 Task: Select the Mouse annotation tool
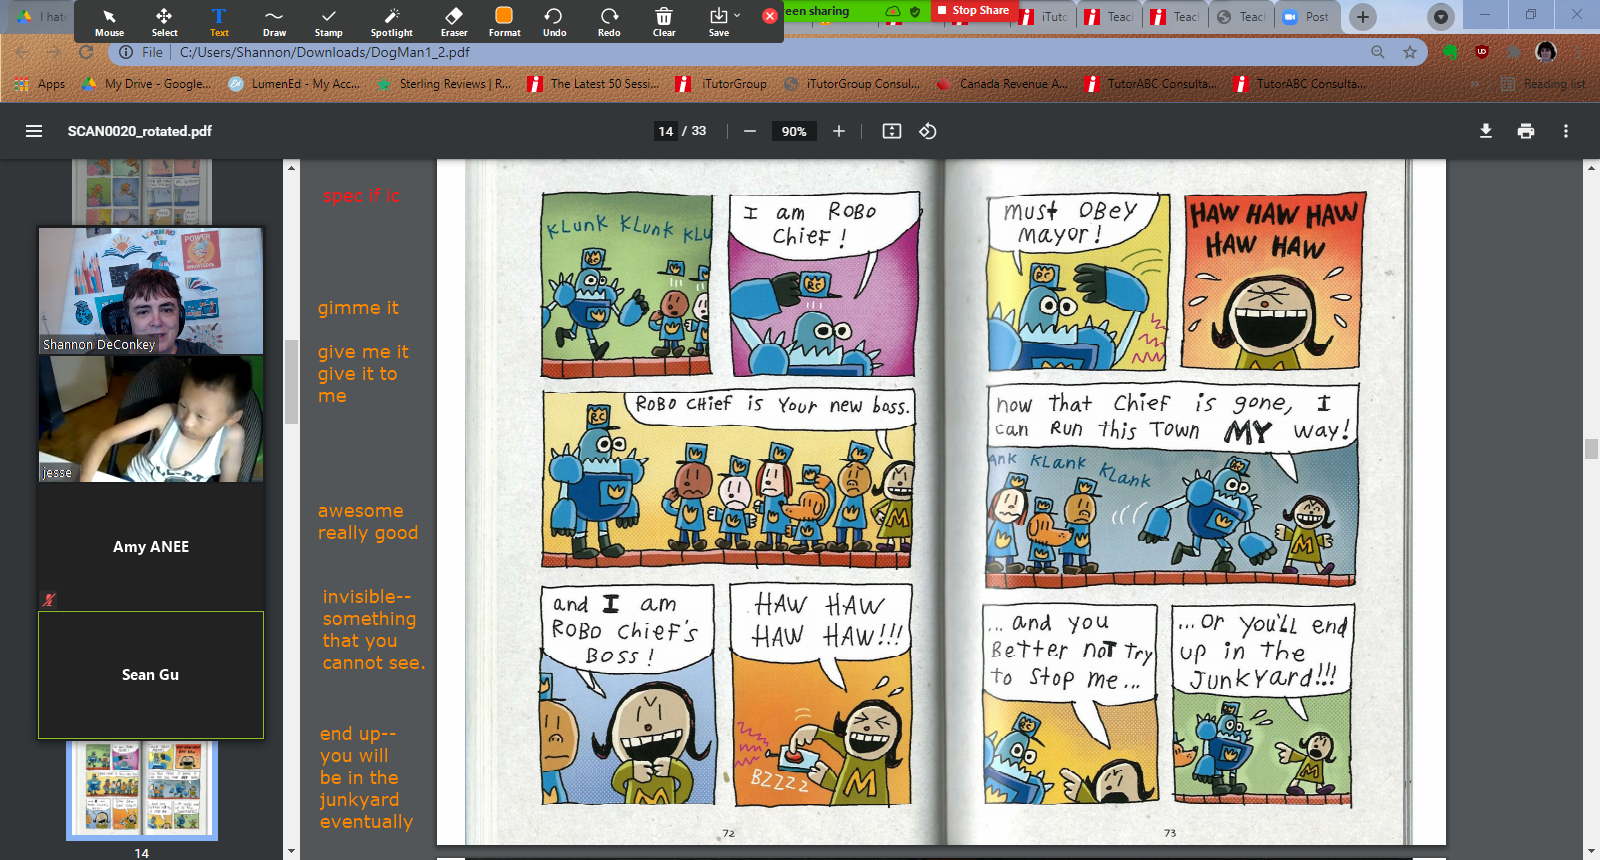coord(109,21)
